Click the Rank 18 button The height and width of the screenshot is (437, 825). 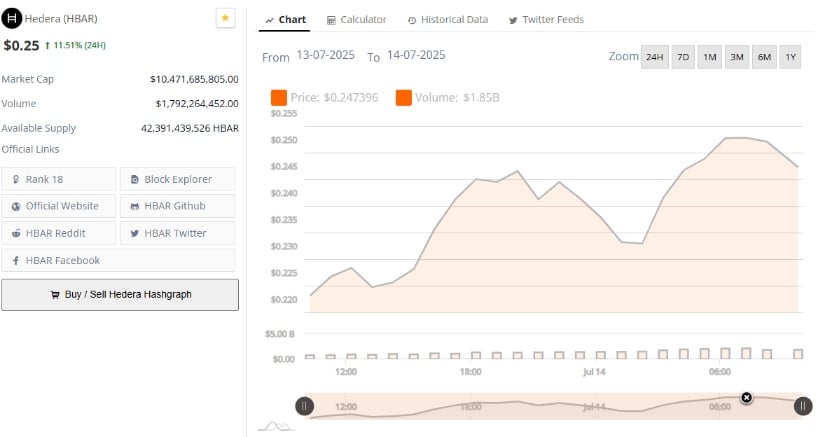(58, 179)
